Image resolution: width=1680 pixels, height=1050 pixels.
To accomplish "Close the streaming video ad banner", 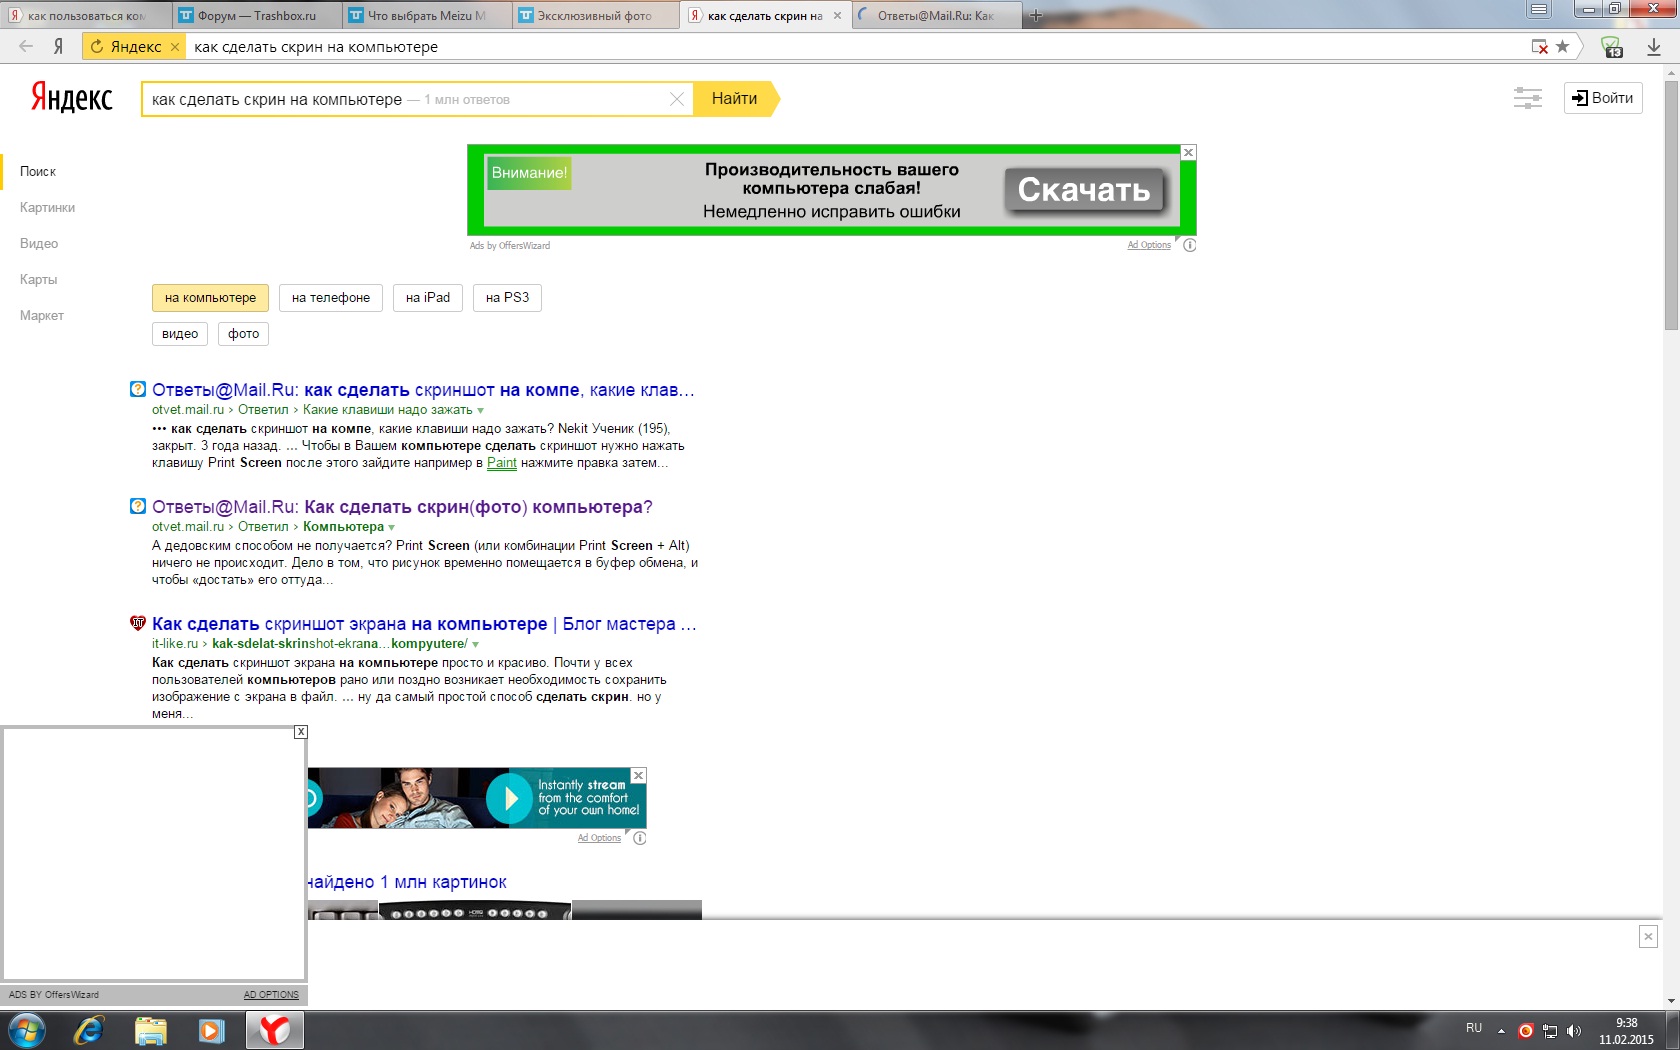I will pyautogui.click(x=639, y=775).
